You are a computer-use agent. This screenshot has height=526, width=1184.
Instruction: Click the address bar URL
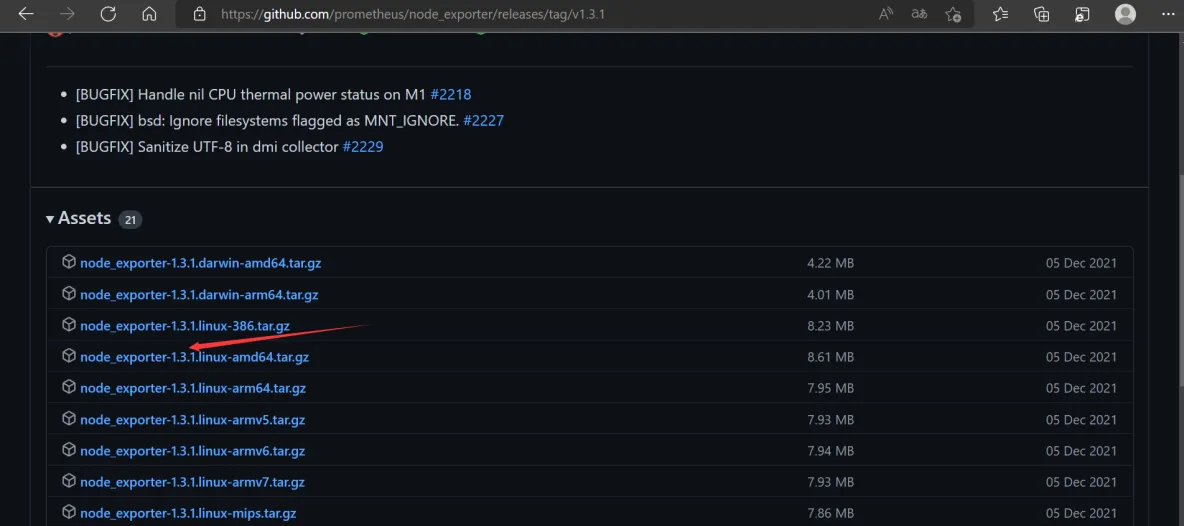(413, 14)
